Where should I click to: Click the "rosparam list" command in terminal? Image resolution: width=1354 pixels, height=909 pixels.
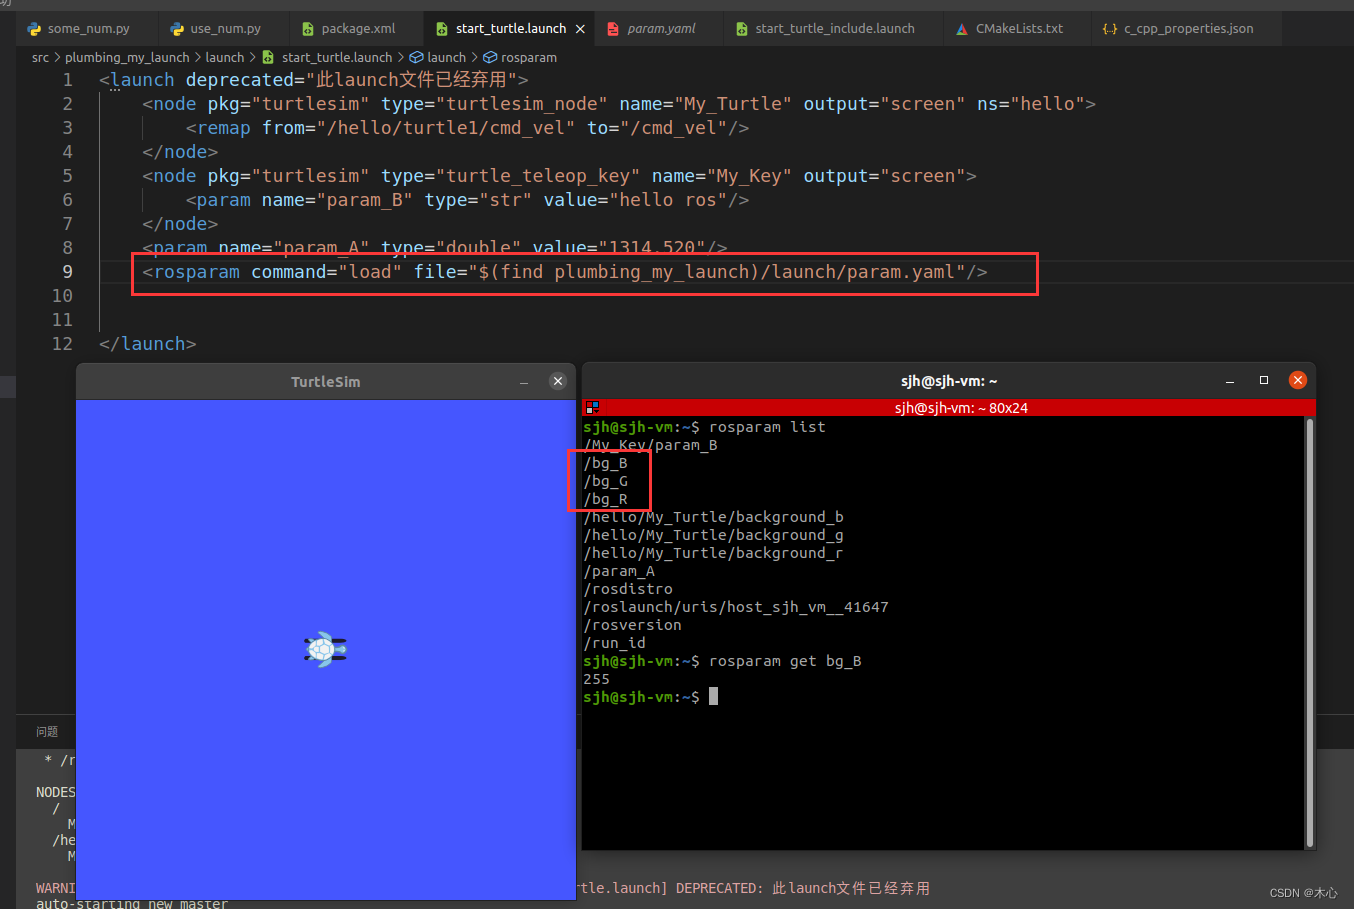tap(767, 427)
